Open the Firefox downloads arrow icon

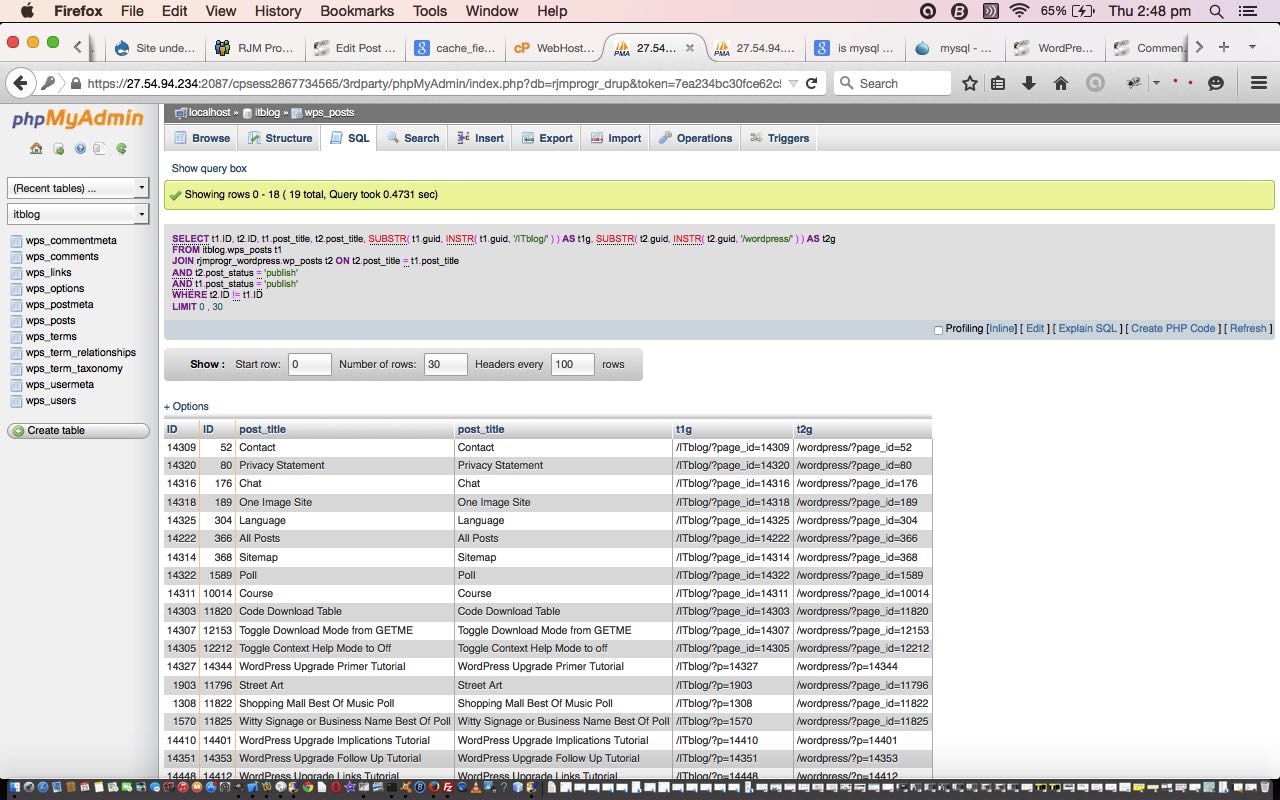[1028, 83]
